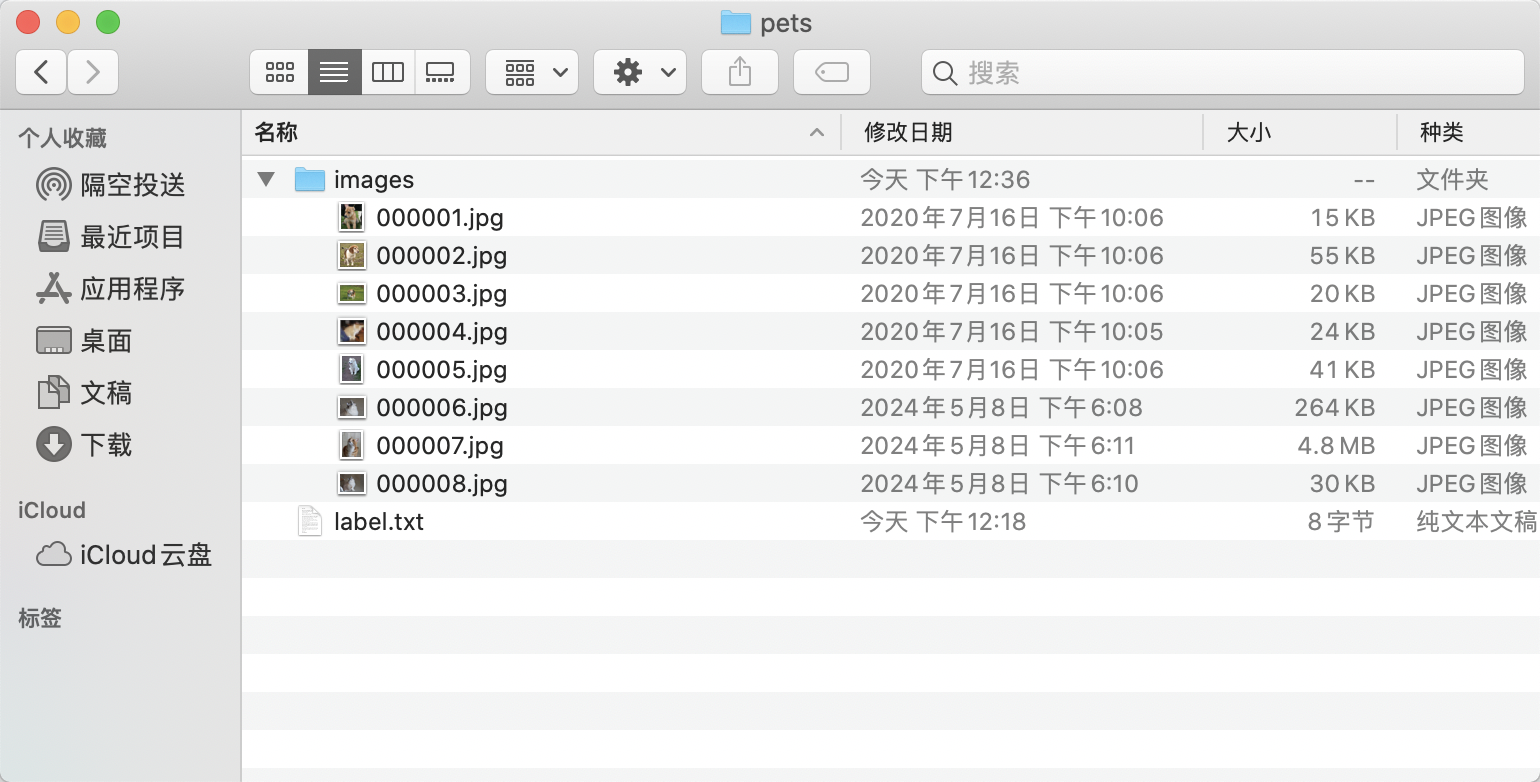The image size is (1540, 782).
Task: Click the 标签 sidebar section heading
Action: 40,618
